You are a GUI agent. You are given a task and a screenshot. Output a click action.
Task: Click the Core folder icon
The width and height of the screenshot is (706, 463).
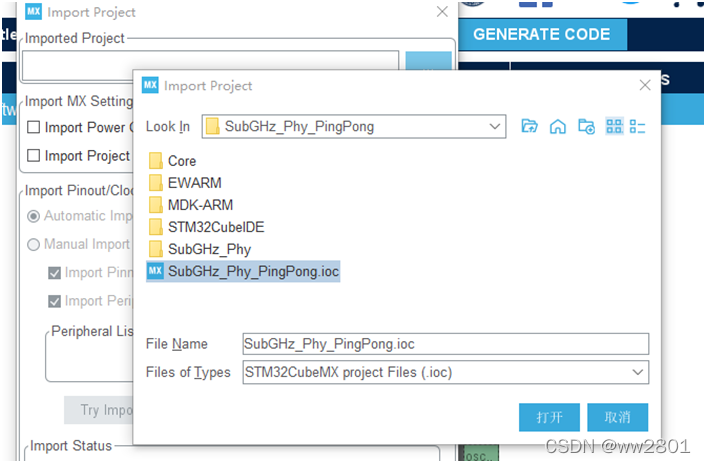click(x=155, y=161)
